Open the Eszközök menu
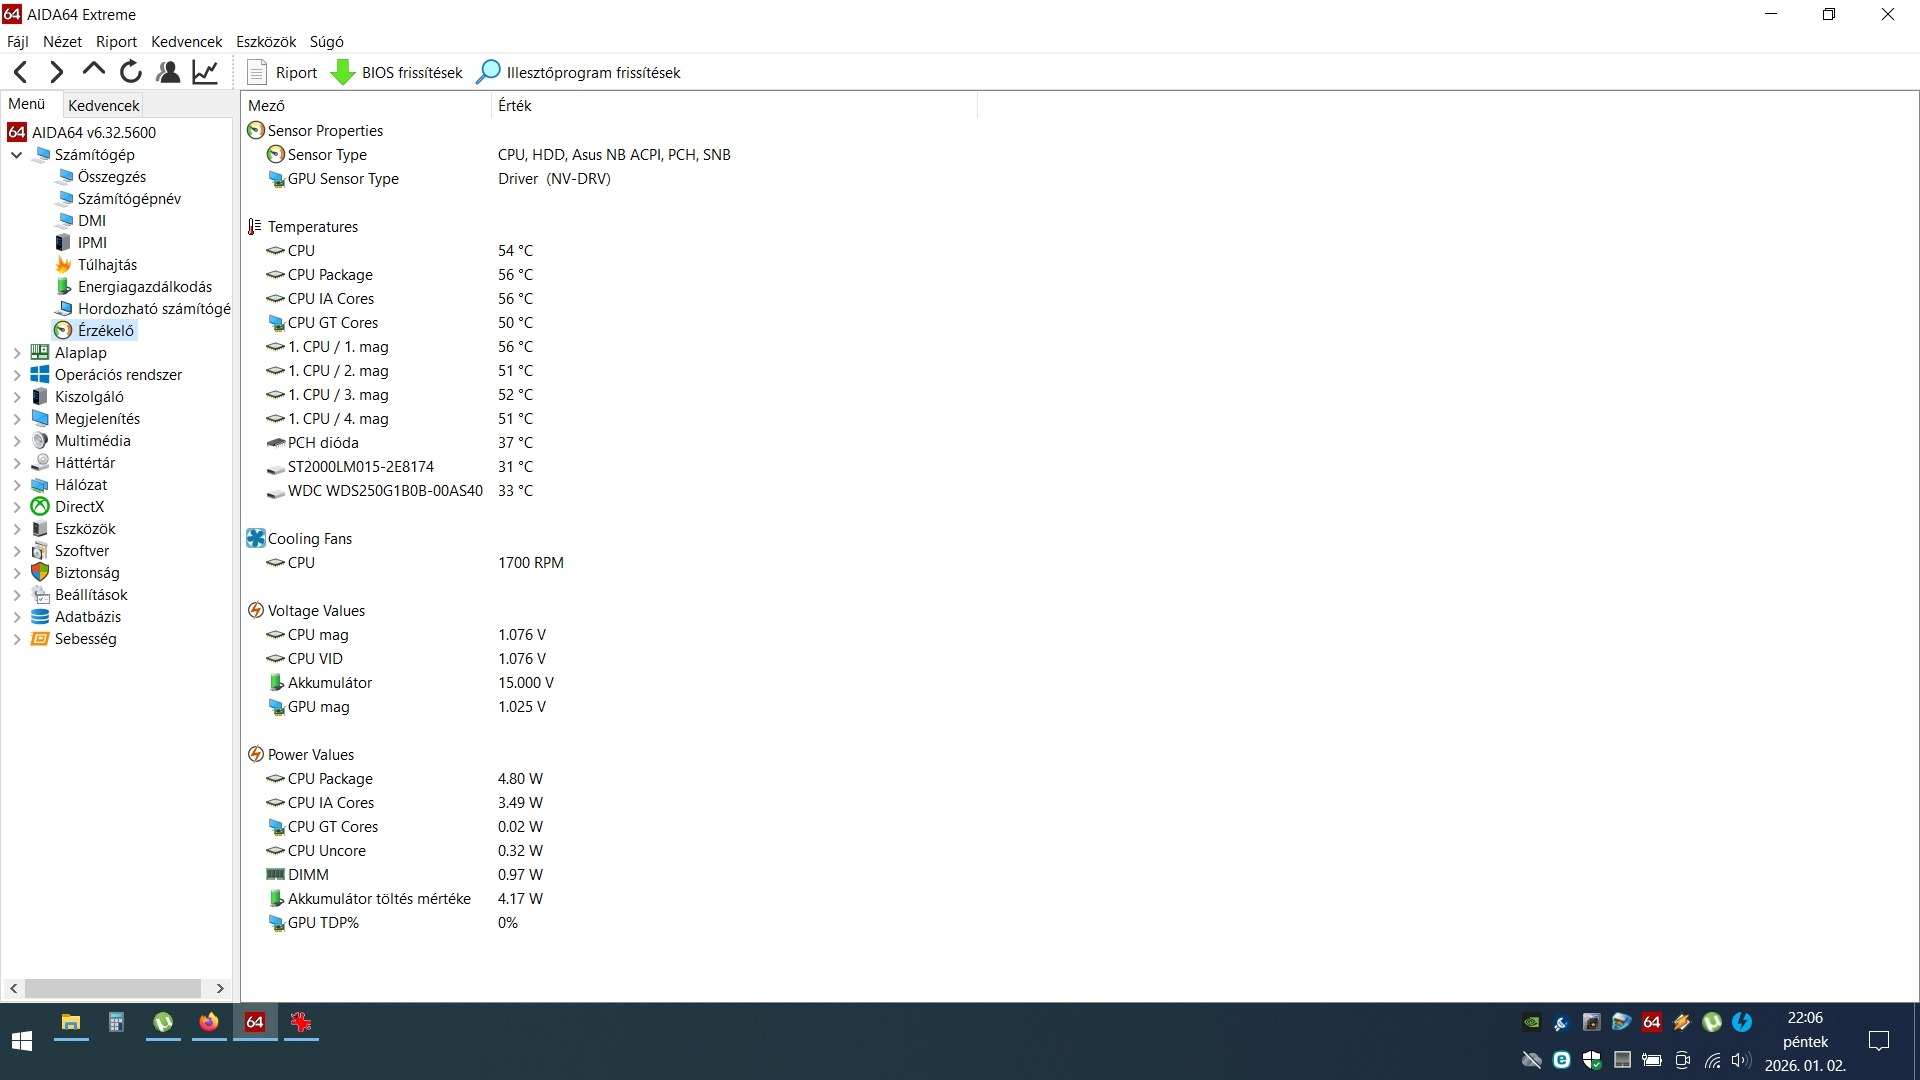 pos(265,41)
